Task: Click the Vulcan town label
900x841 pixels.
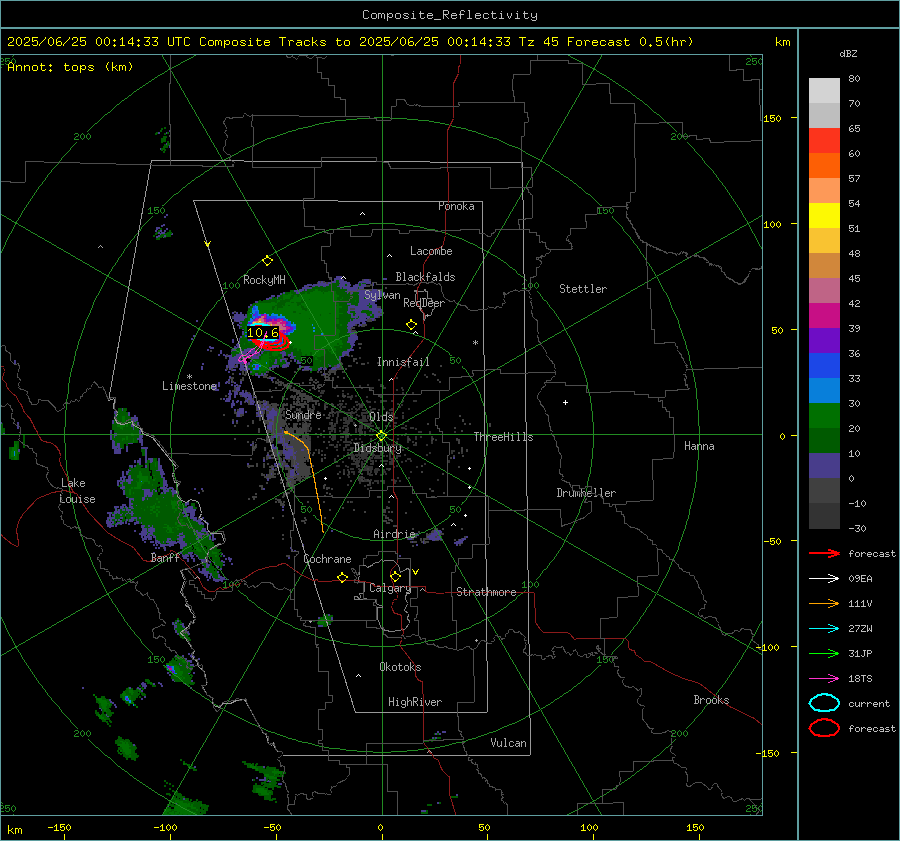Action: tap(508, 743)
